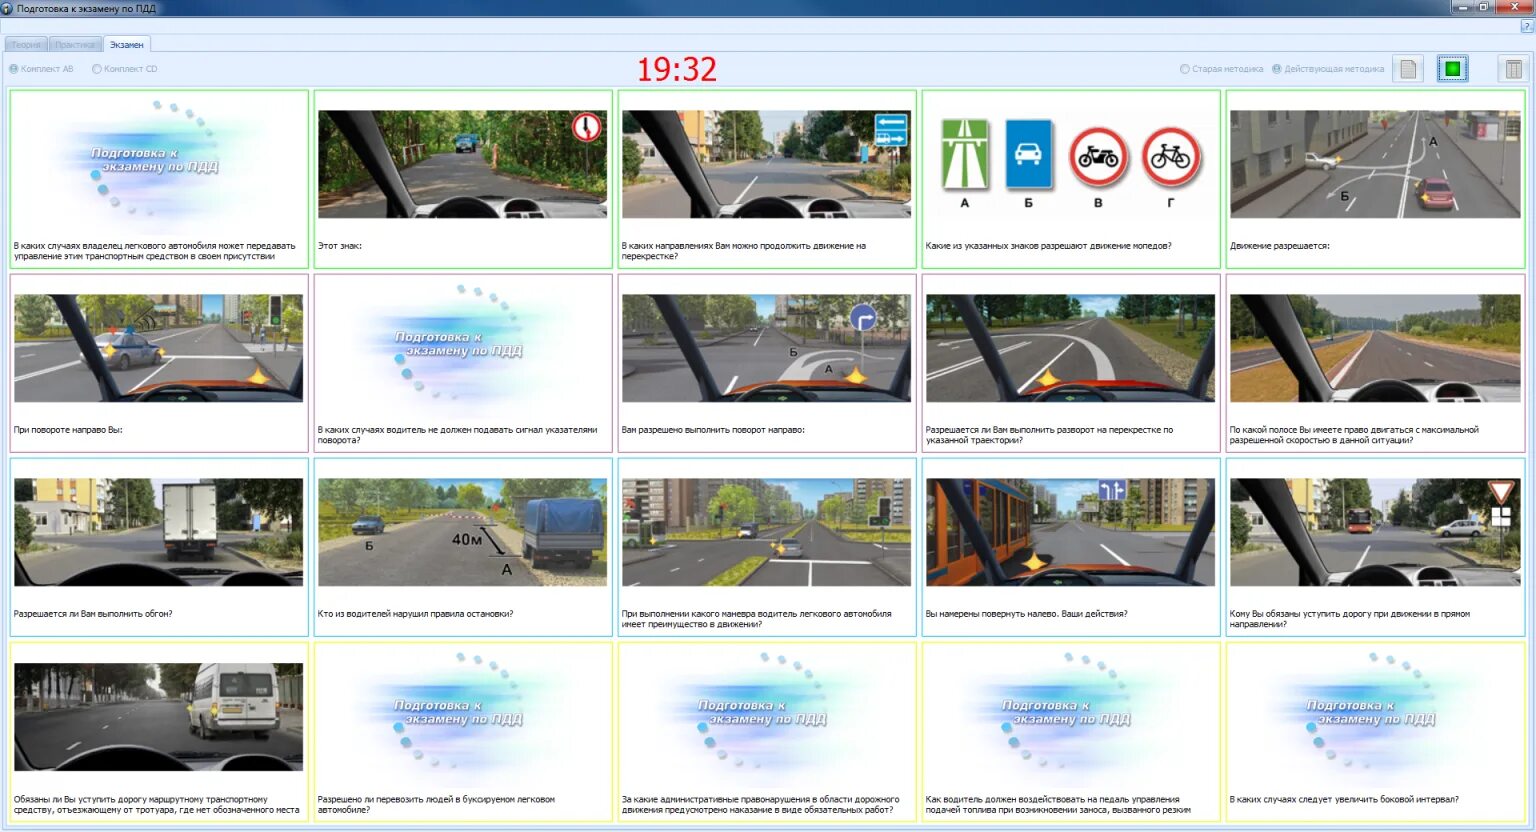Open the маршрутному транспортному средству question
This screenshot has width=1536, height=832.
click(x=159, y=732)
